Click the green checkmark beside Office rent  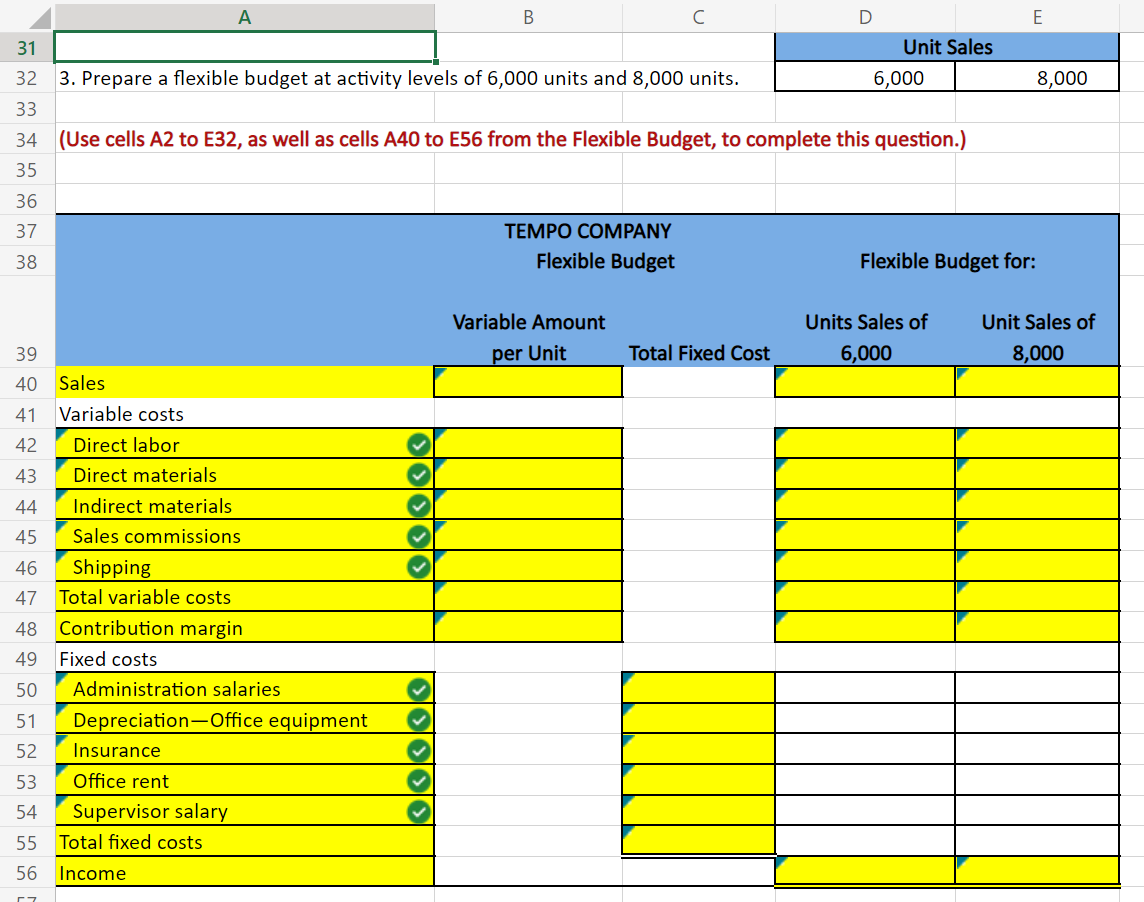[419, 781]
